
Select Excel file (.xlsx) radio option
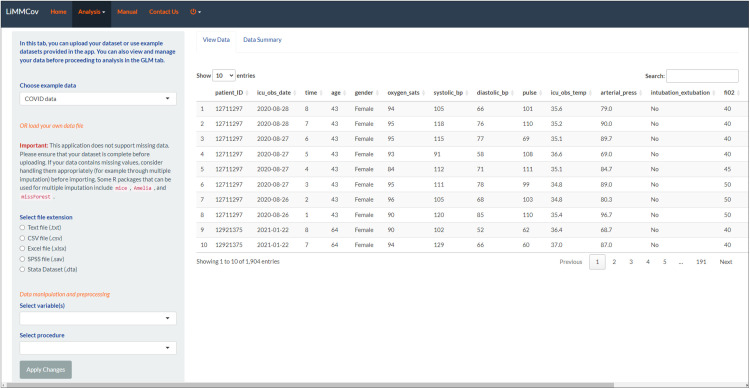click(x=22, y=249)
